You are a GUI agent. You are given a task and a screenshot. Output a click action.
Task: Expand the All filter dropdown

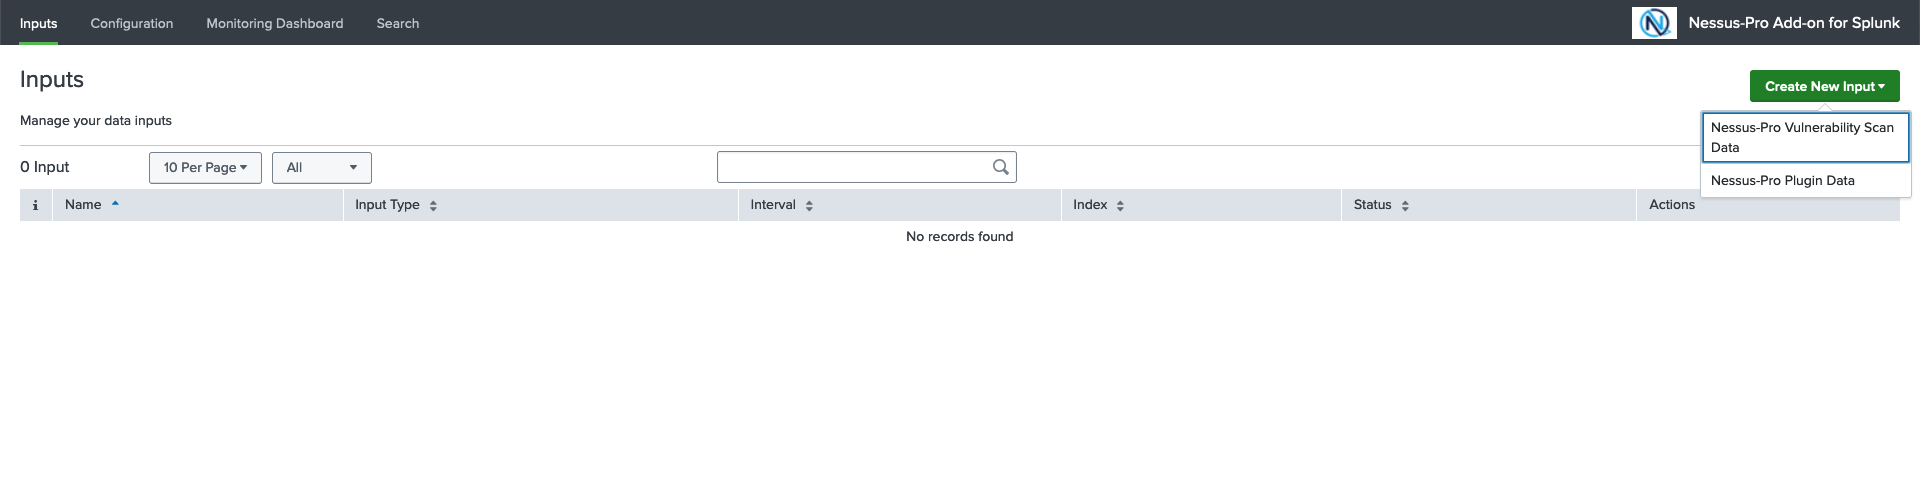[322, 167]
